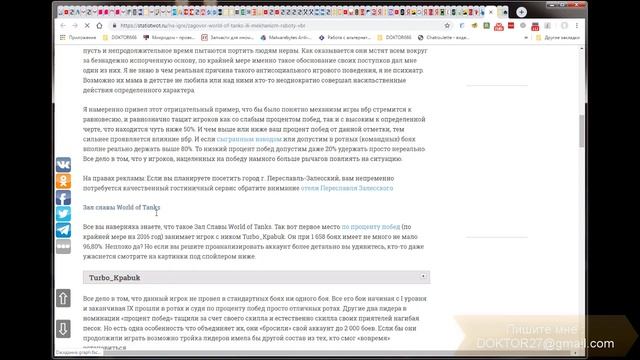The image size is (640, 360).
Task: Open the first DOKTOR666 bookmark folder
Action: click(x=120, y=38)
